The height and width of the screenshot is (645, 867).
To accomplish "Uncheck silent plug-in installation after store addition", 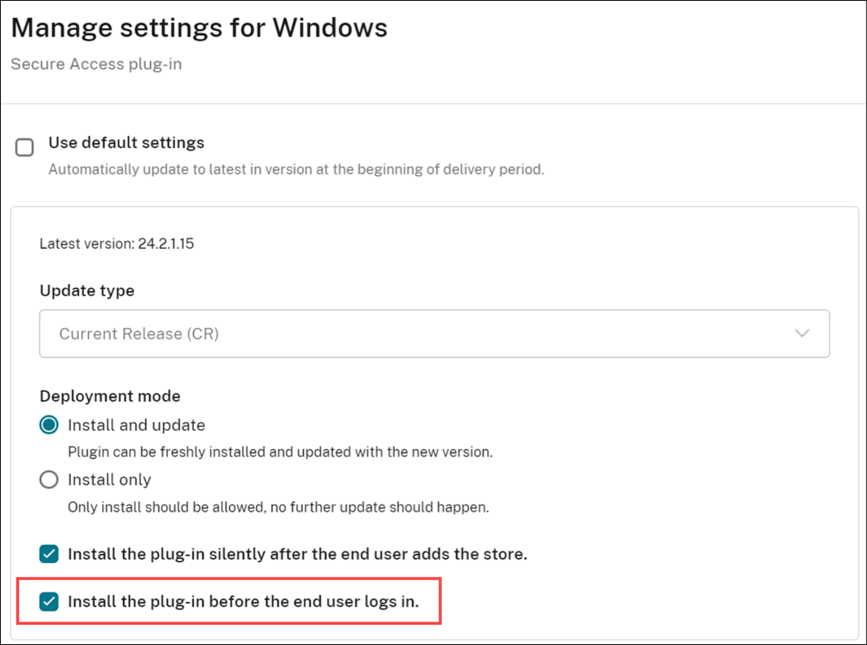I will (x=47, y=553).
